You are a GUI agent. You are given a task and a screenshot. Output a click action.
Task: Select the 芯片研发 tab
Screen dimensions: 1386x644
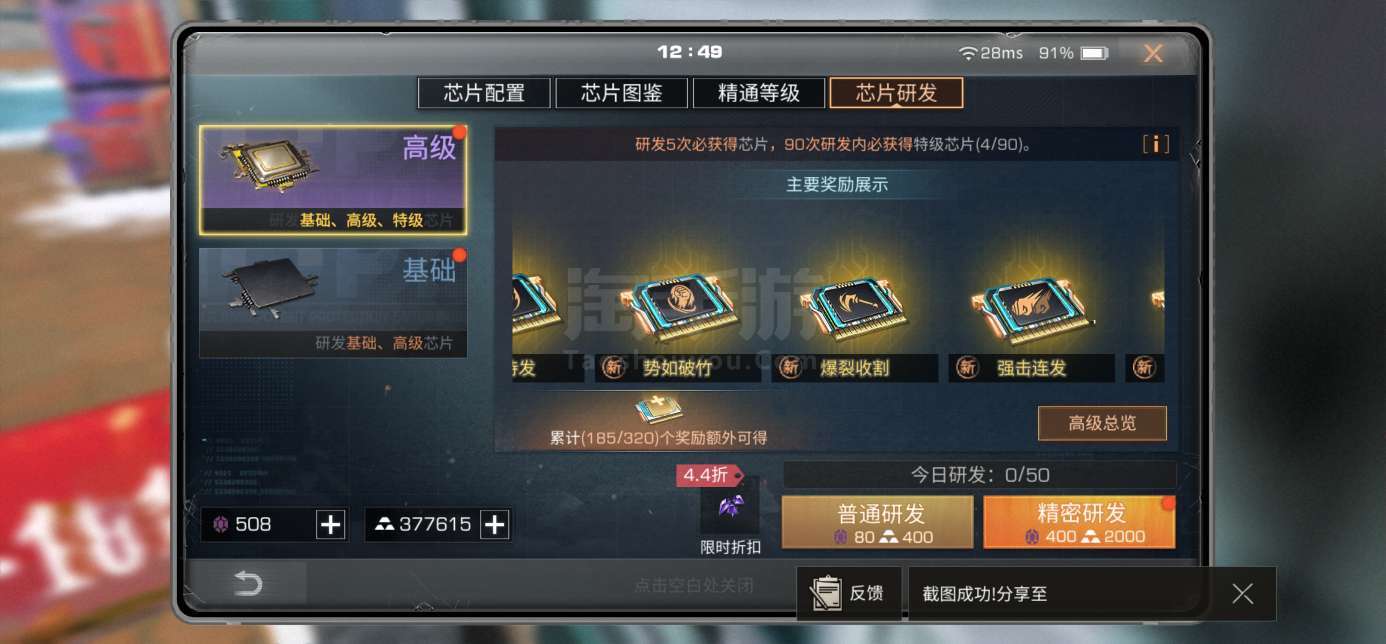coord(896,93)
